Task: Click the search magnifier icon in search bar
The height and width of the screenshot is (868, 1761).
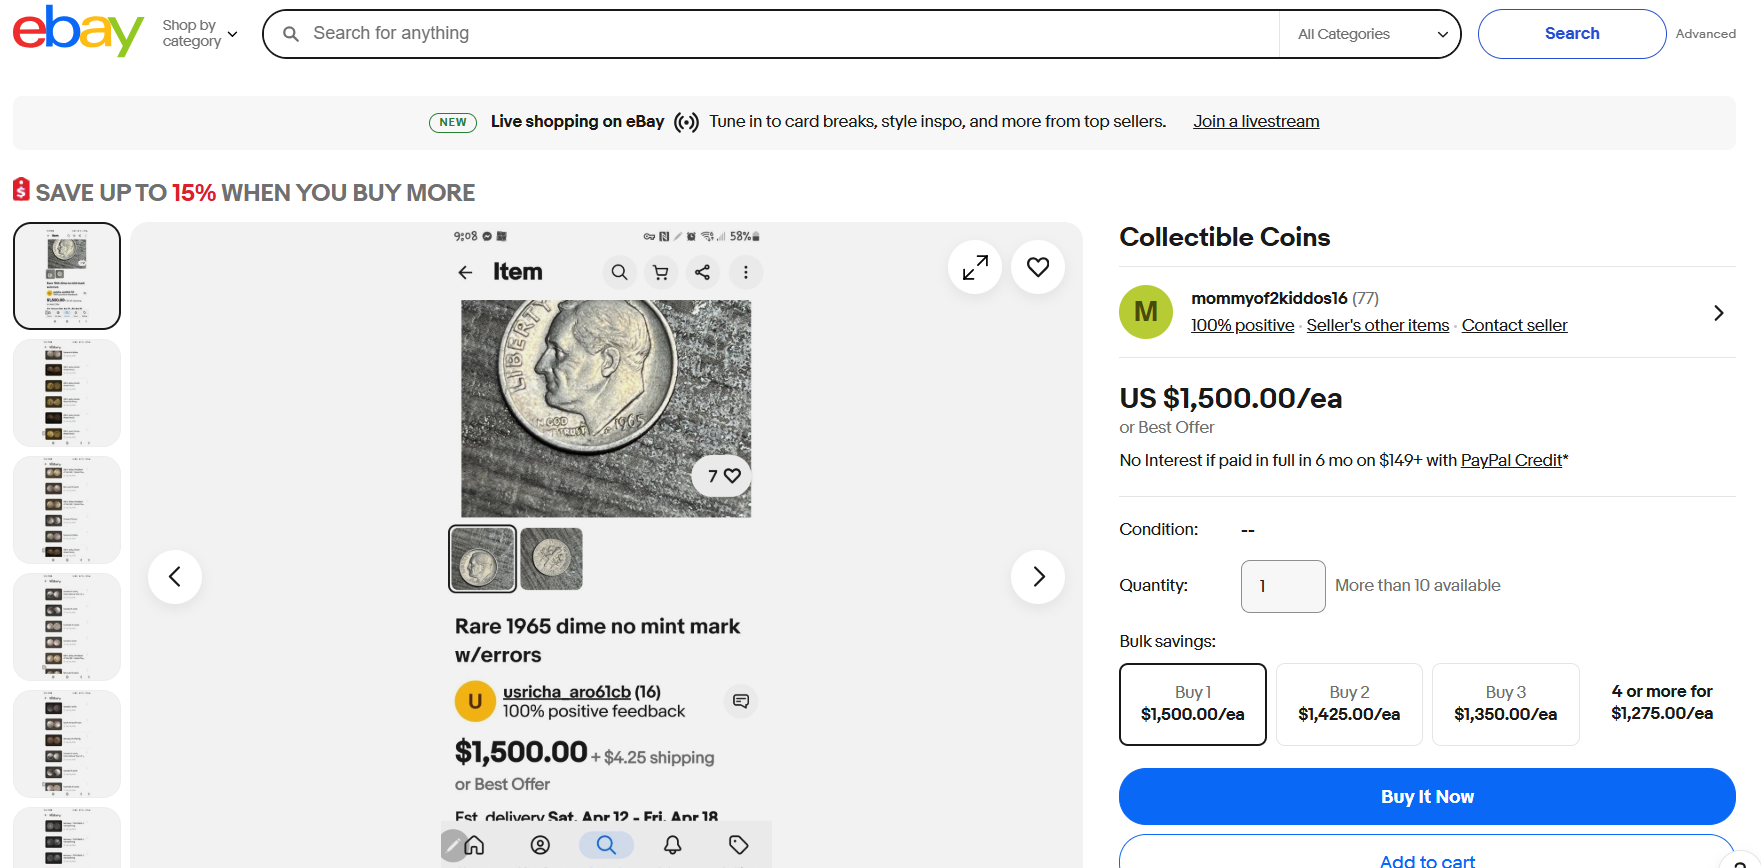Action: coord(291,34)
